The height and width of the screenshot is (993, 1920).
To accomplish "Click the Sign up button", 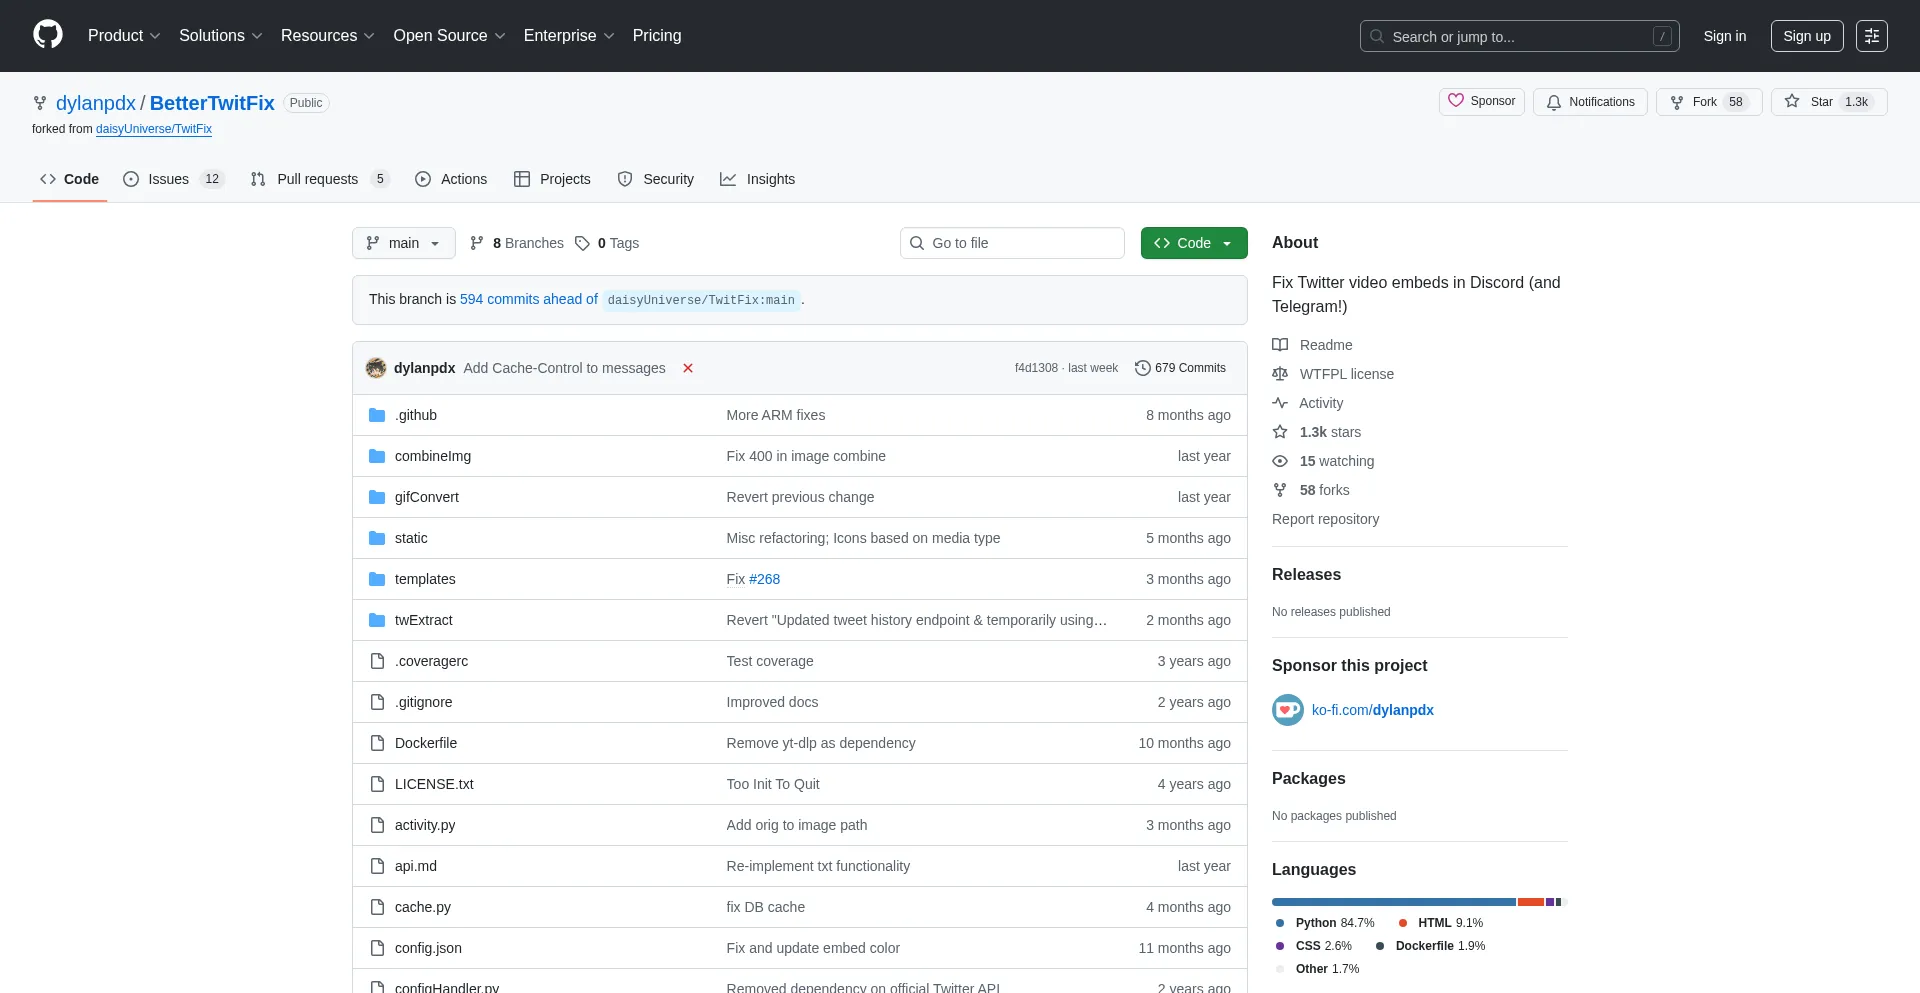I will click(x=1806, y=36).
